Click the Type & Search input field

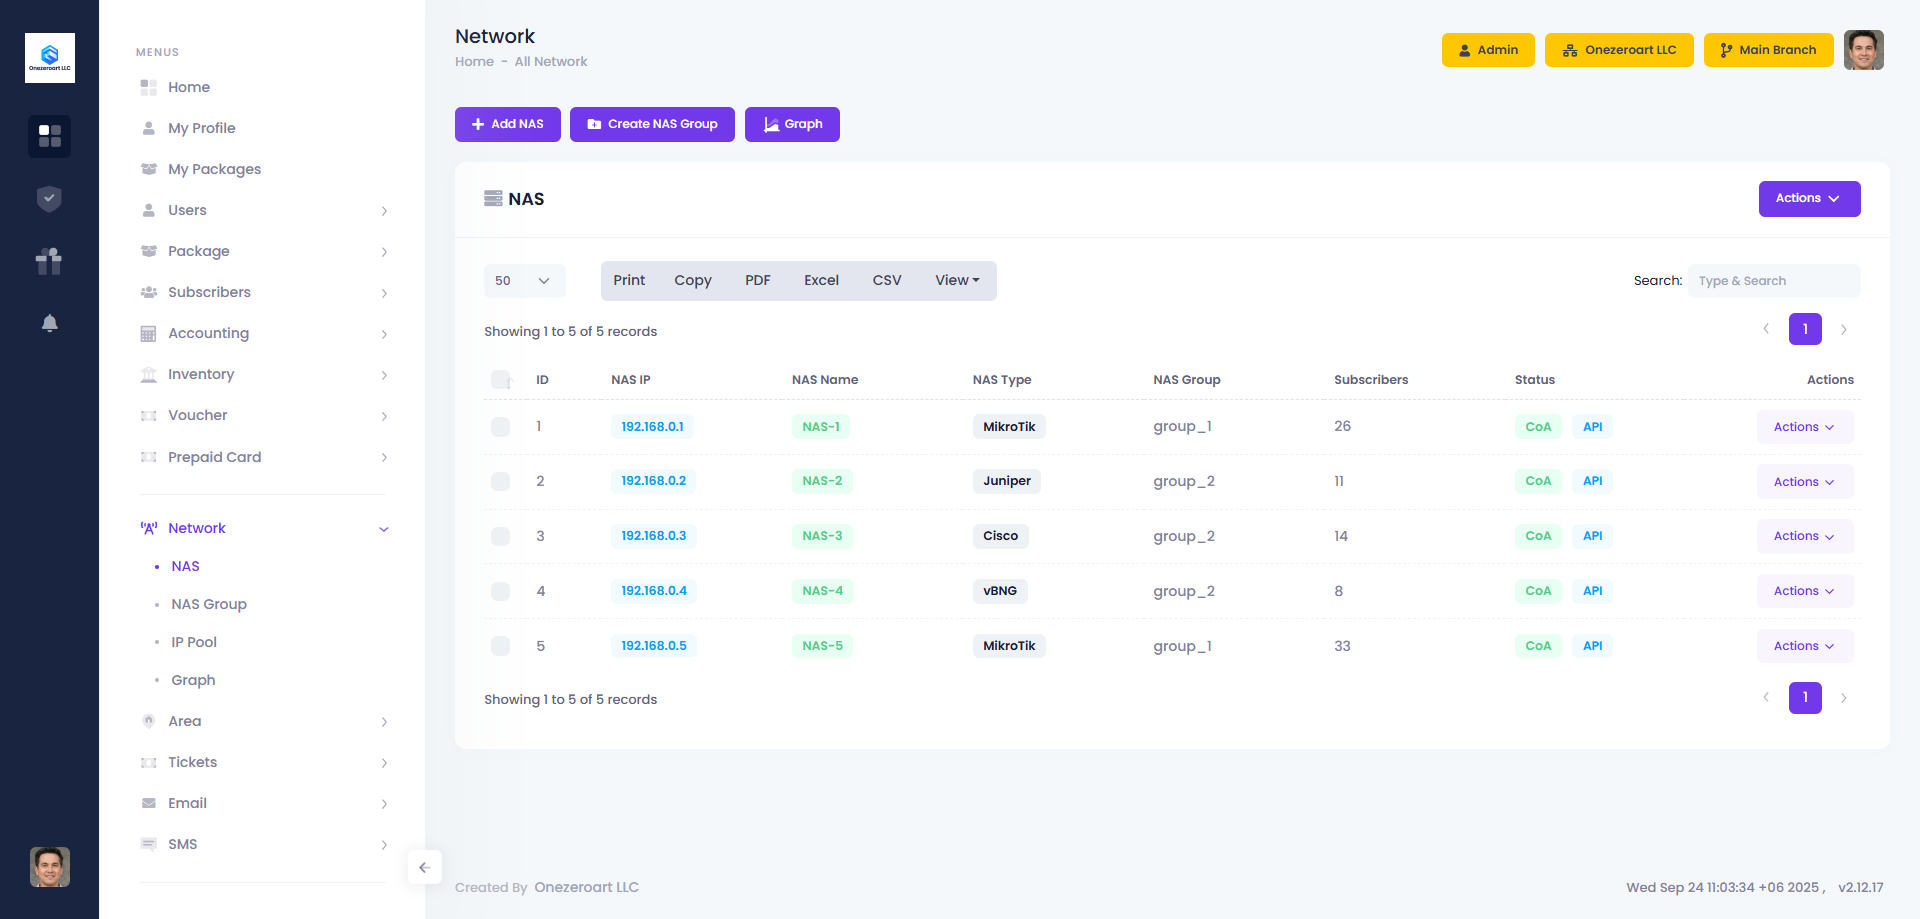point(1773,281)
